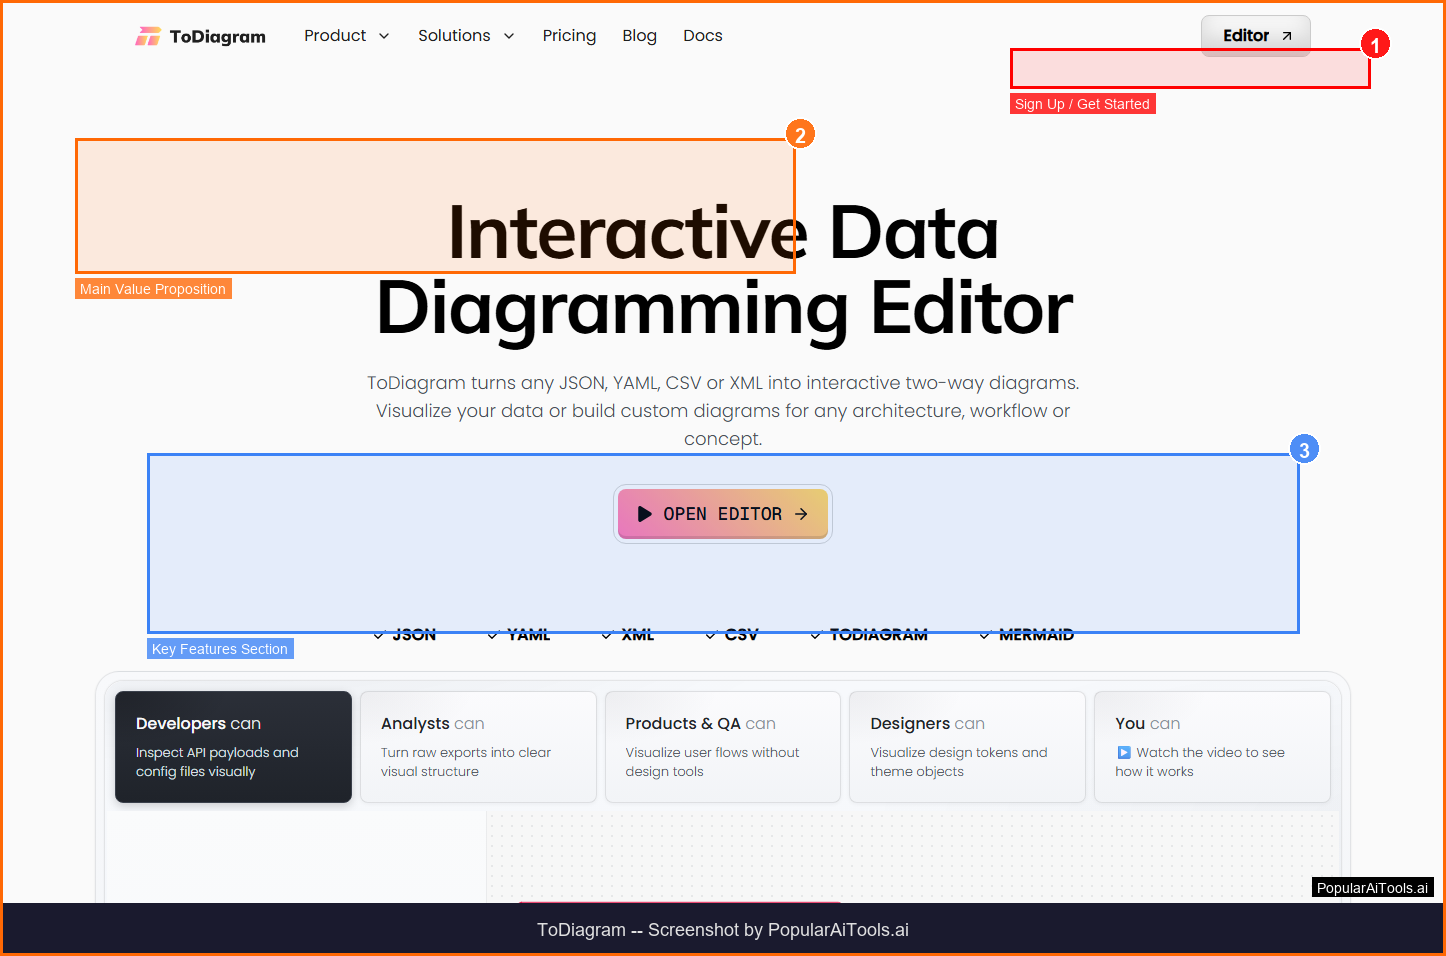Click the JSON checkmark format item
This screenshot has height=956, width=1446.
[x=405, y=635]
